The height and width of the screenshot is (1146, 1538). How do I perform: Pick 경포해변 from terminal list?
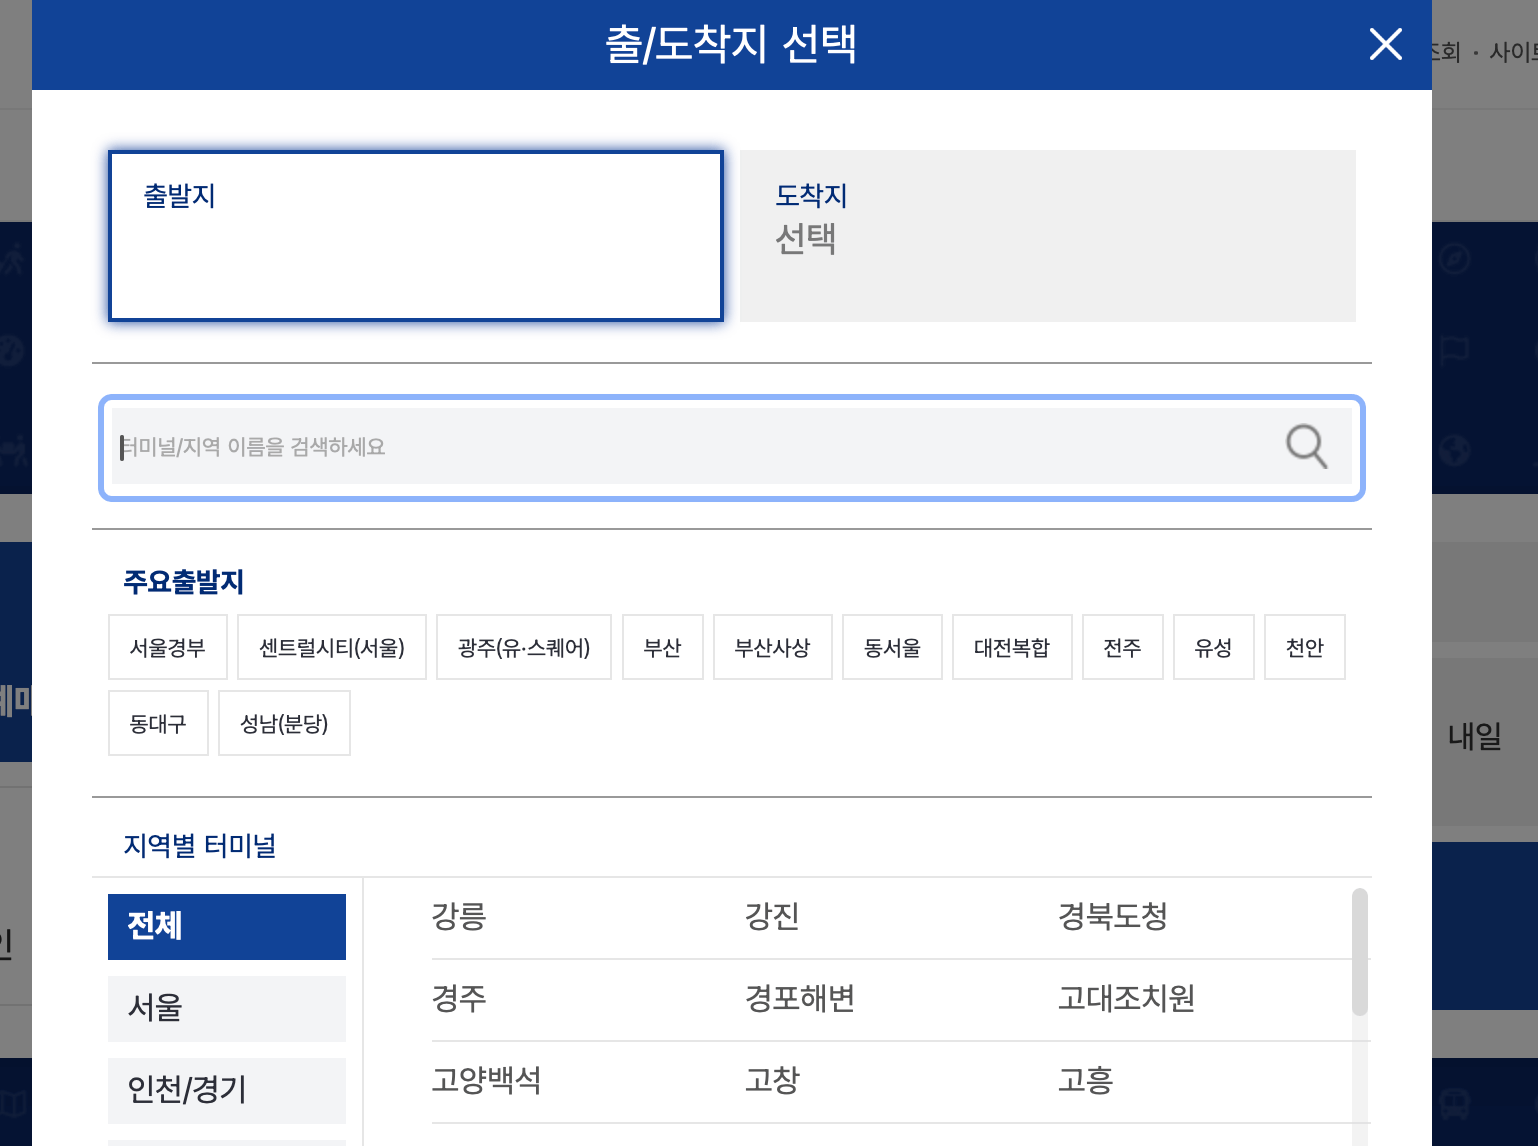click(x=800, y=998)
